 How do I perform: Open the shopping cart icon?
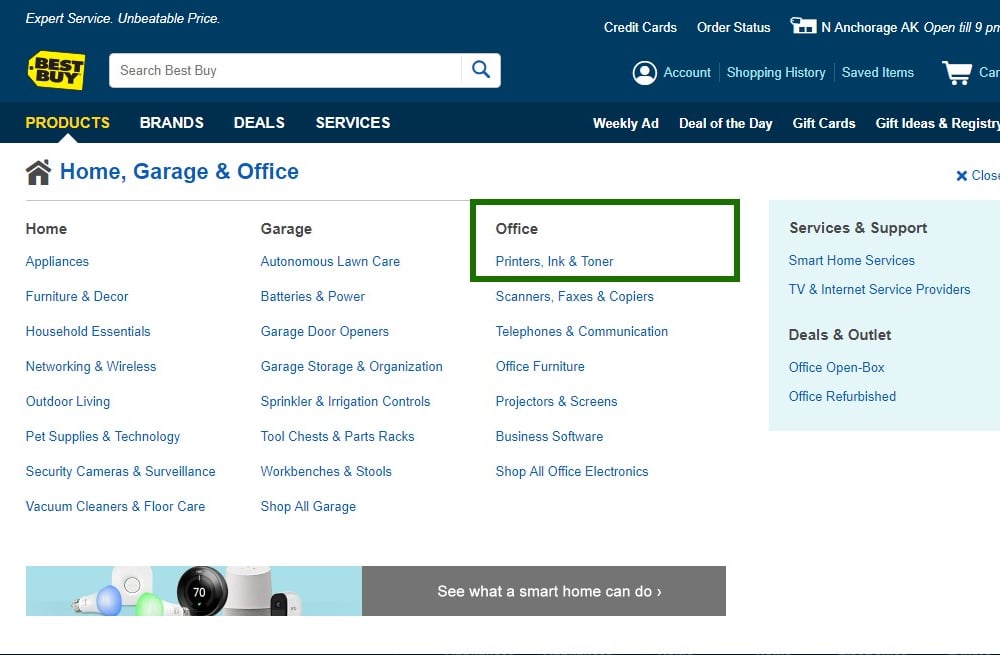pos(957,72)
